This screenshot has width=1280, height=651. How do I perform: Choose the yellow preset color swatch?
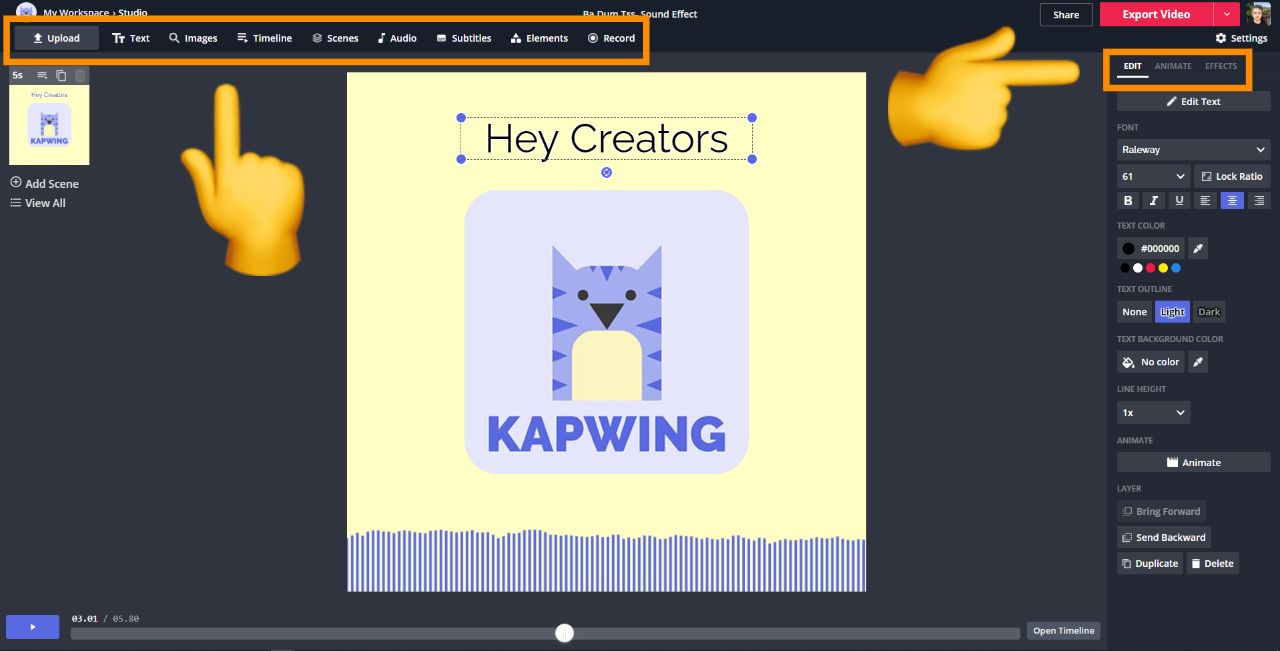(1163, 268)
